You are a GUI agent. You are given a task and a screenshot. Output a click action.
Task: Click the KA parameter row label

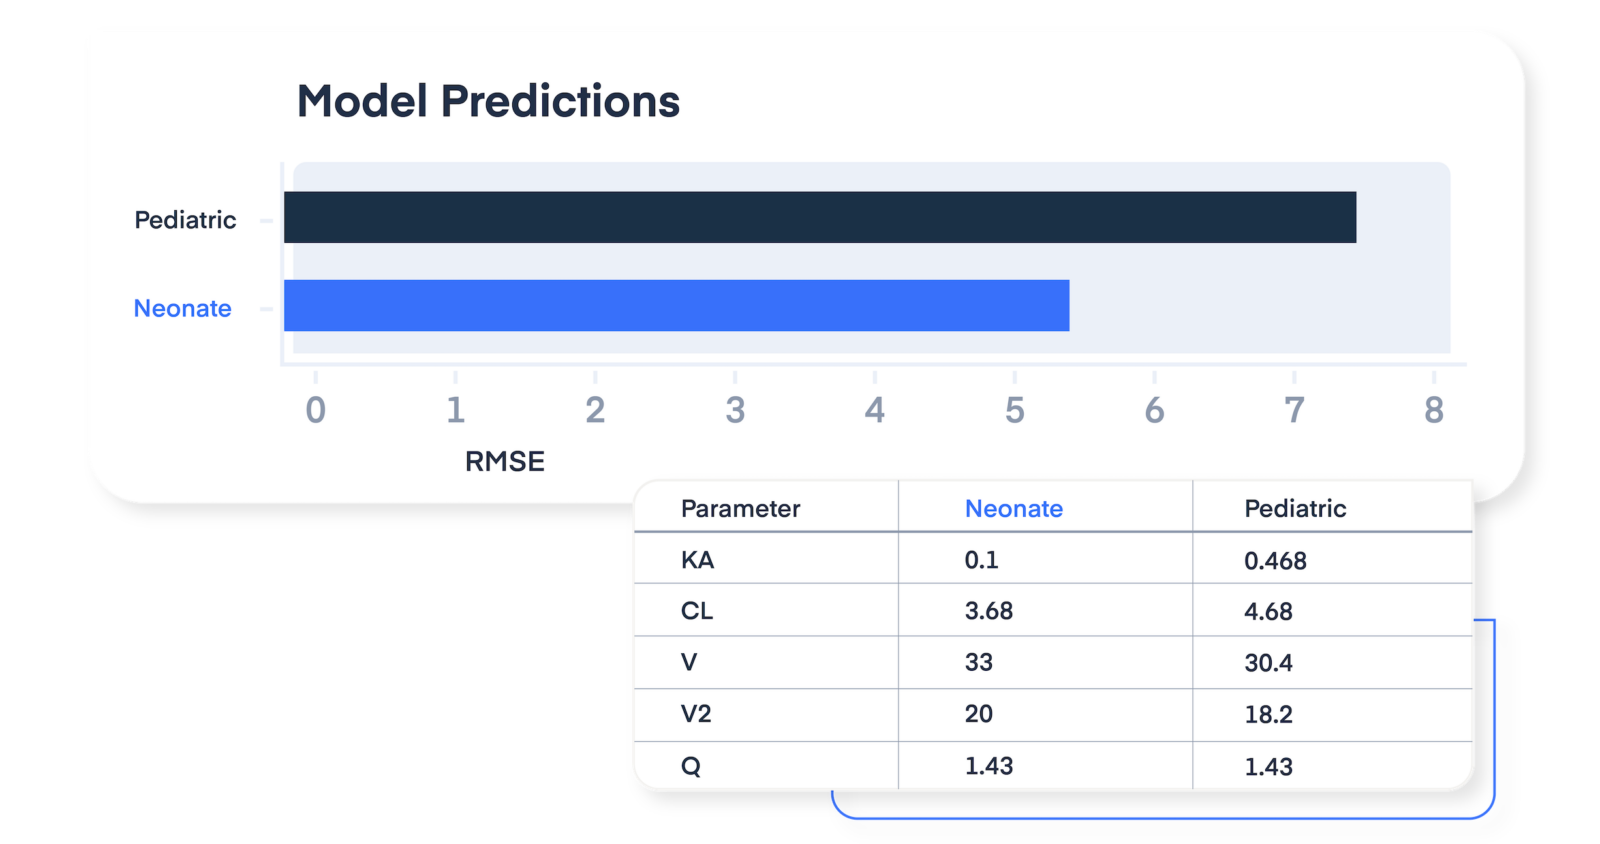pos(697,560)
